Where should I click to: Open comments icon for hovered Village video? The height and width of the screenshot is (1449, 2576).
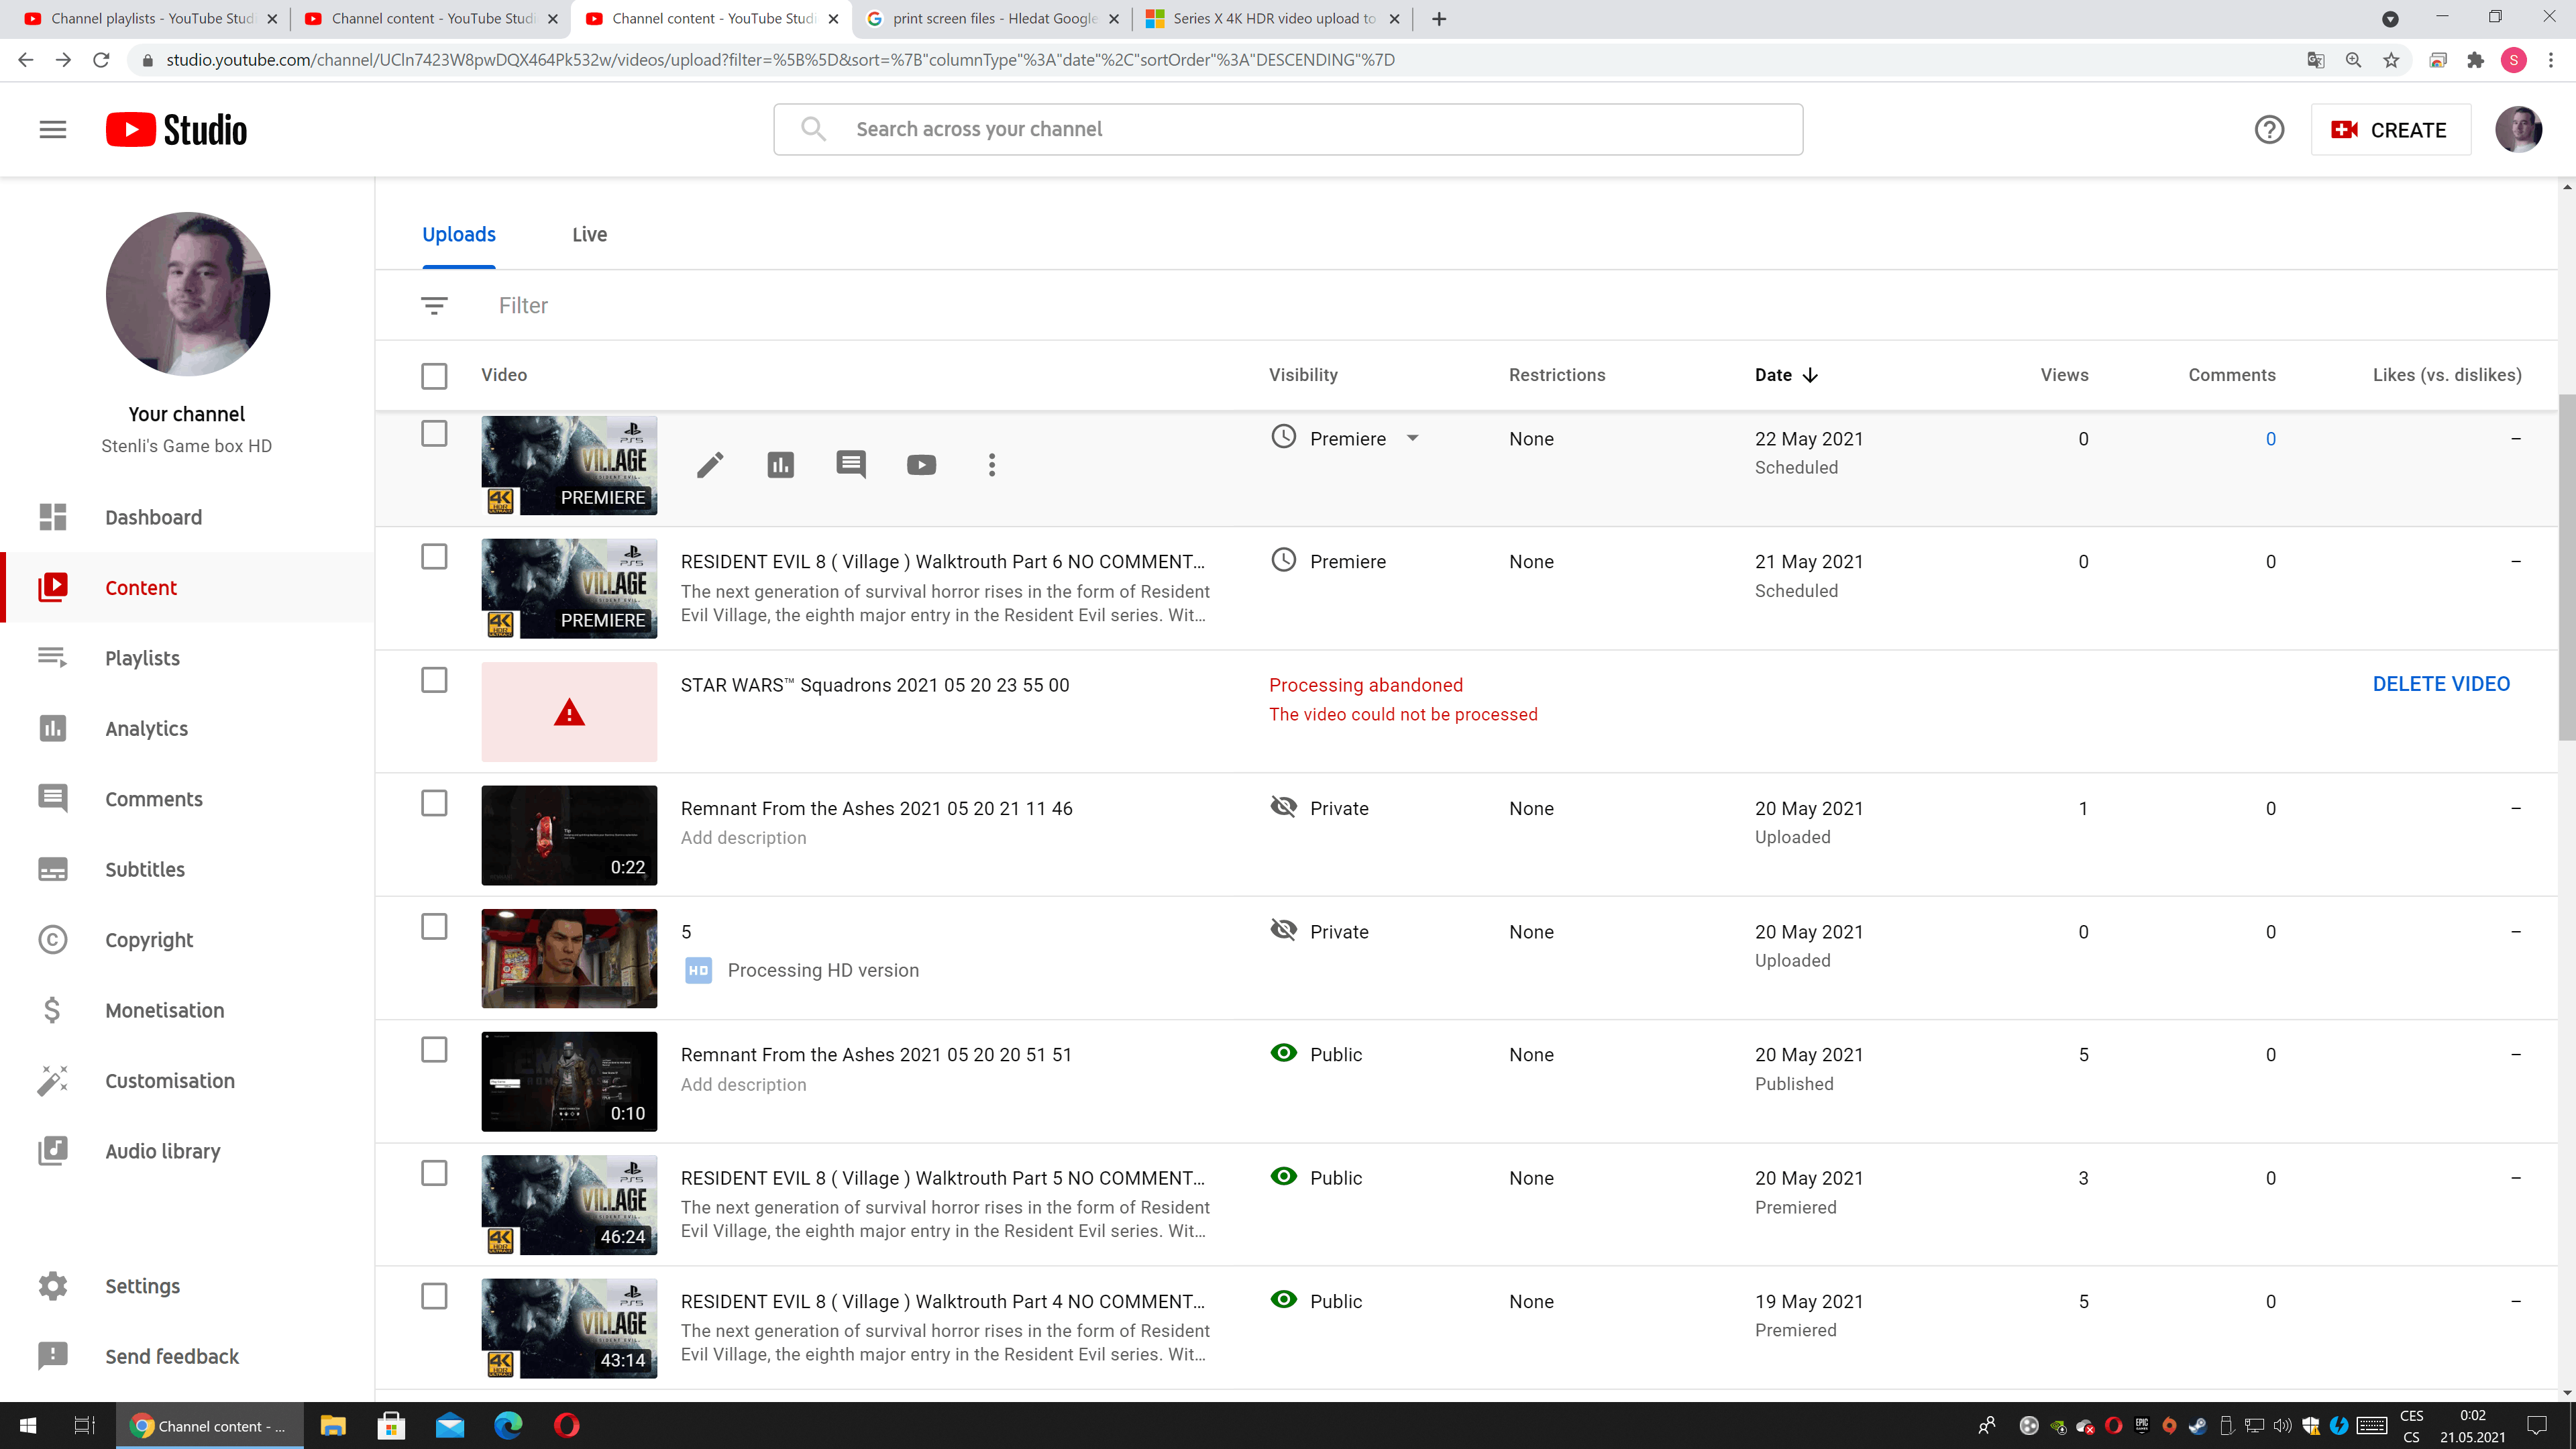851,465
